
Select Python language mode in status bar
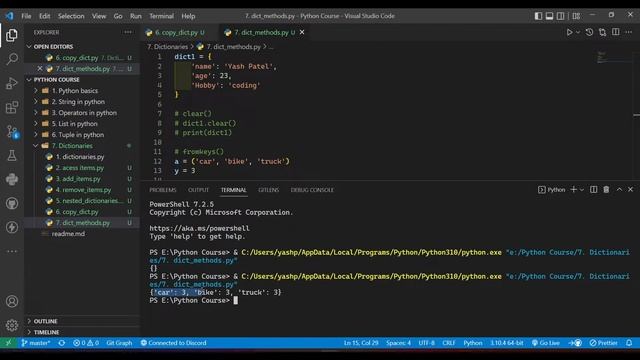tap(473, 343)
